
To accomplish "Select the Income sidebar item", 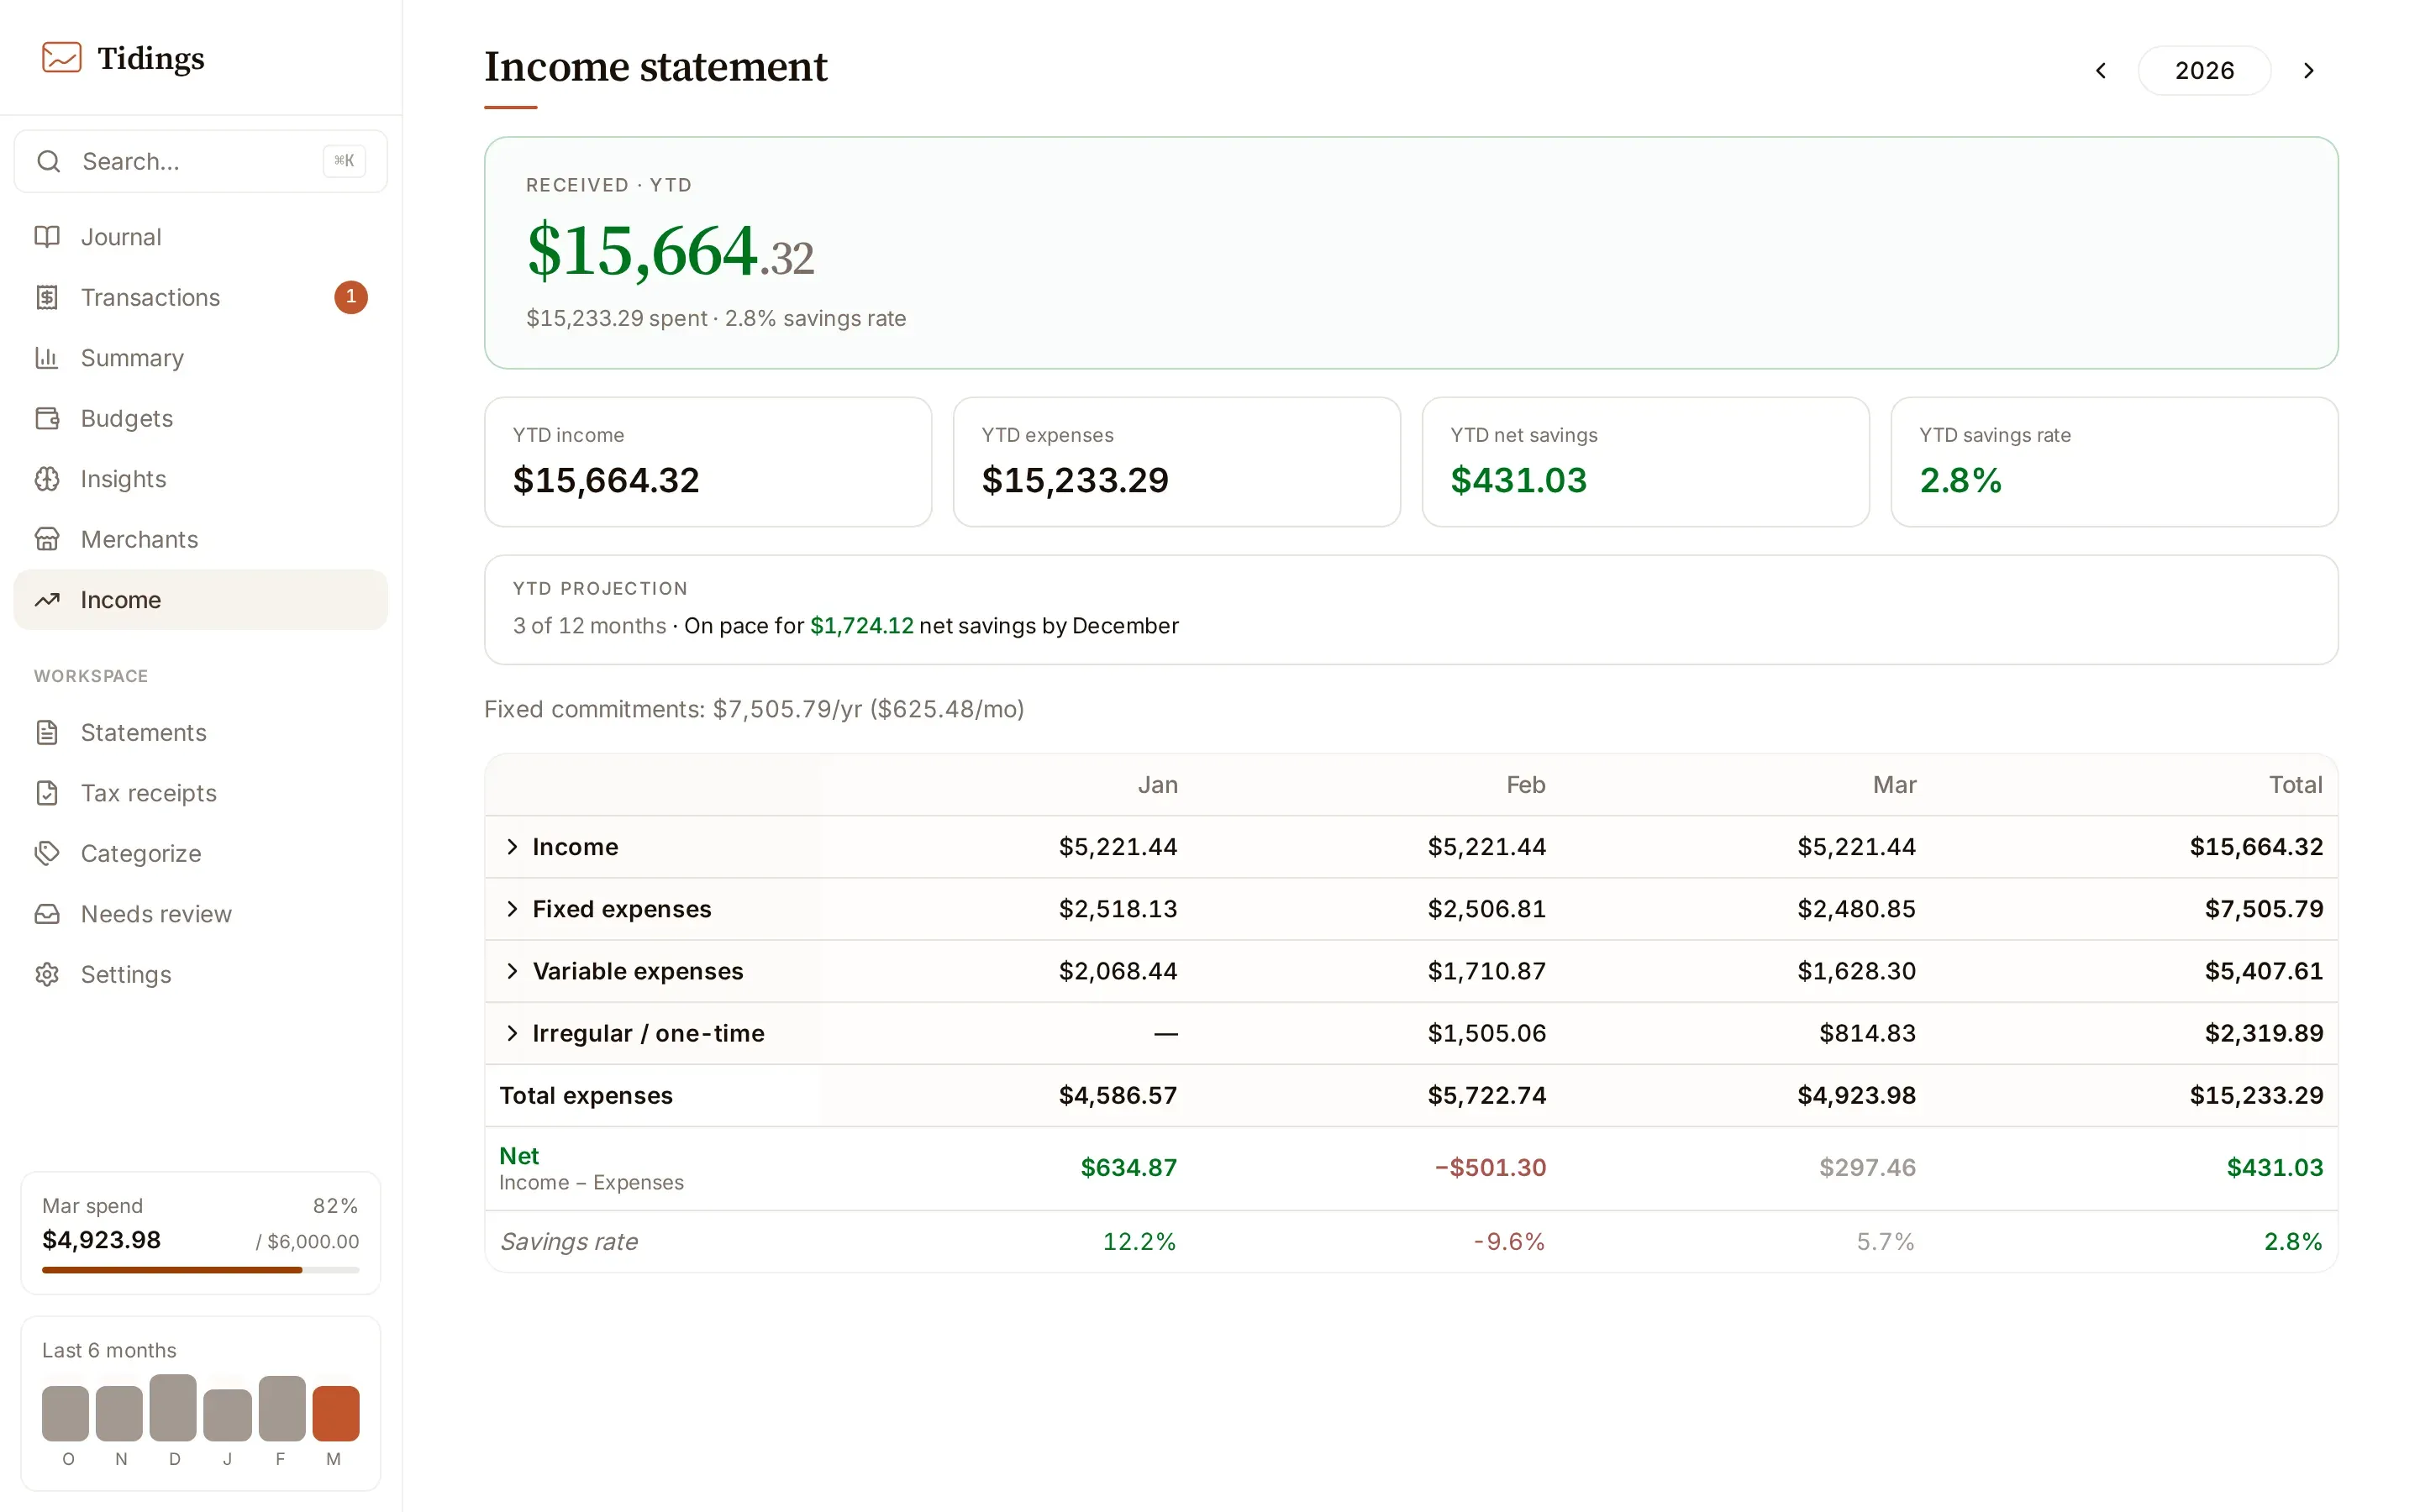I will point(200,600).
